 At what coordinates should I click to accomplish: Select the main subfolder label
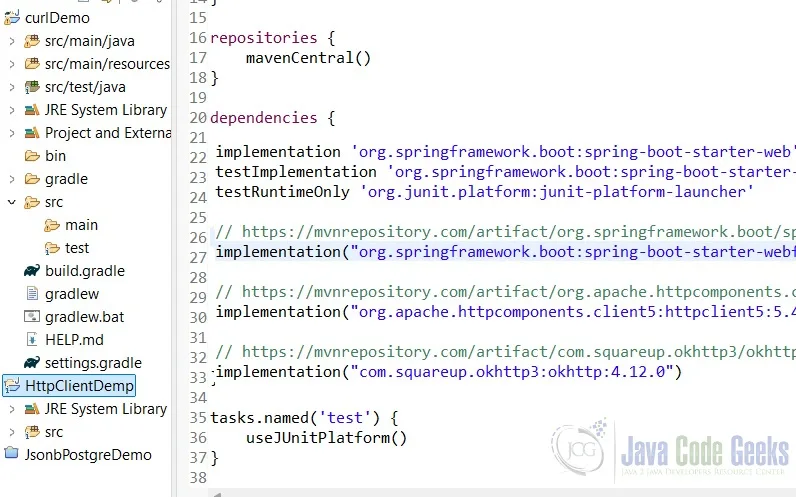coord(81,225)
